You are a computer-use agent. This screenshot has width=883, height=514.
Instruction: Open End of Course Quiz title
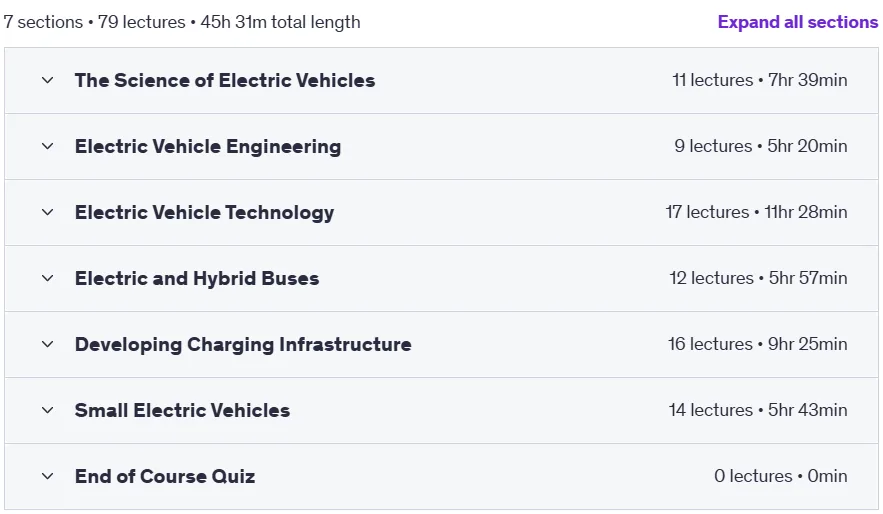click(x=165, y=476)
